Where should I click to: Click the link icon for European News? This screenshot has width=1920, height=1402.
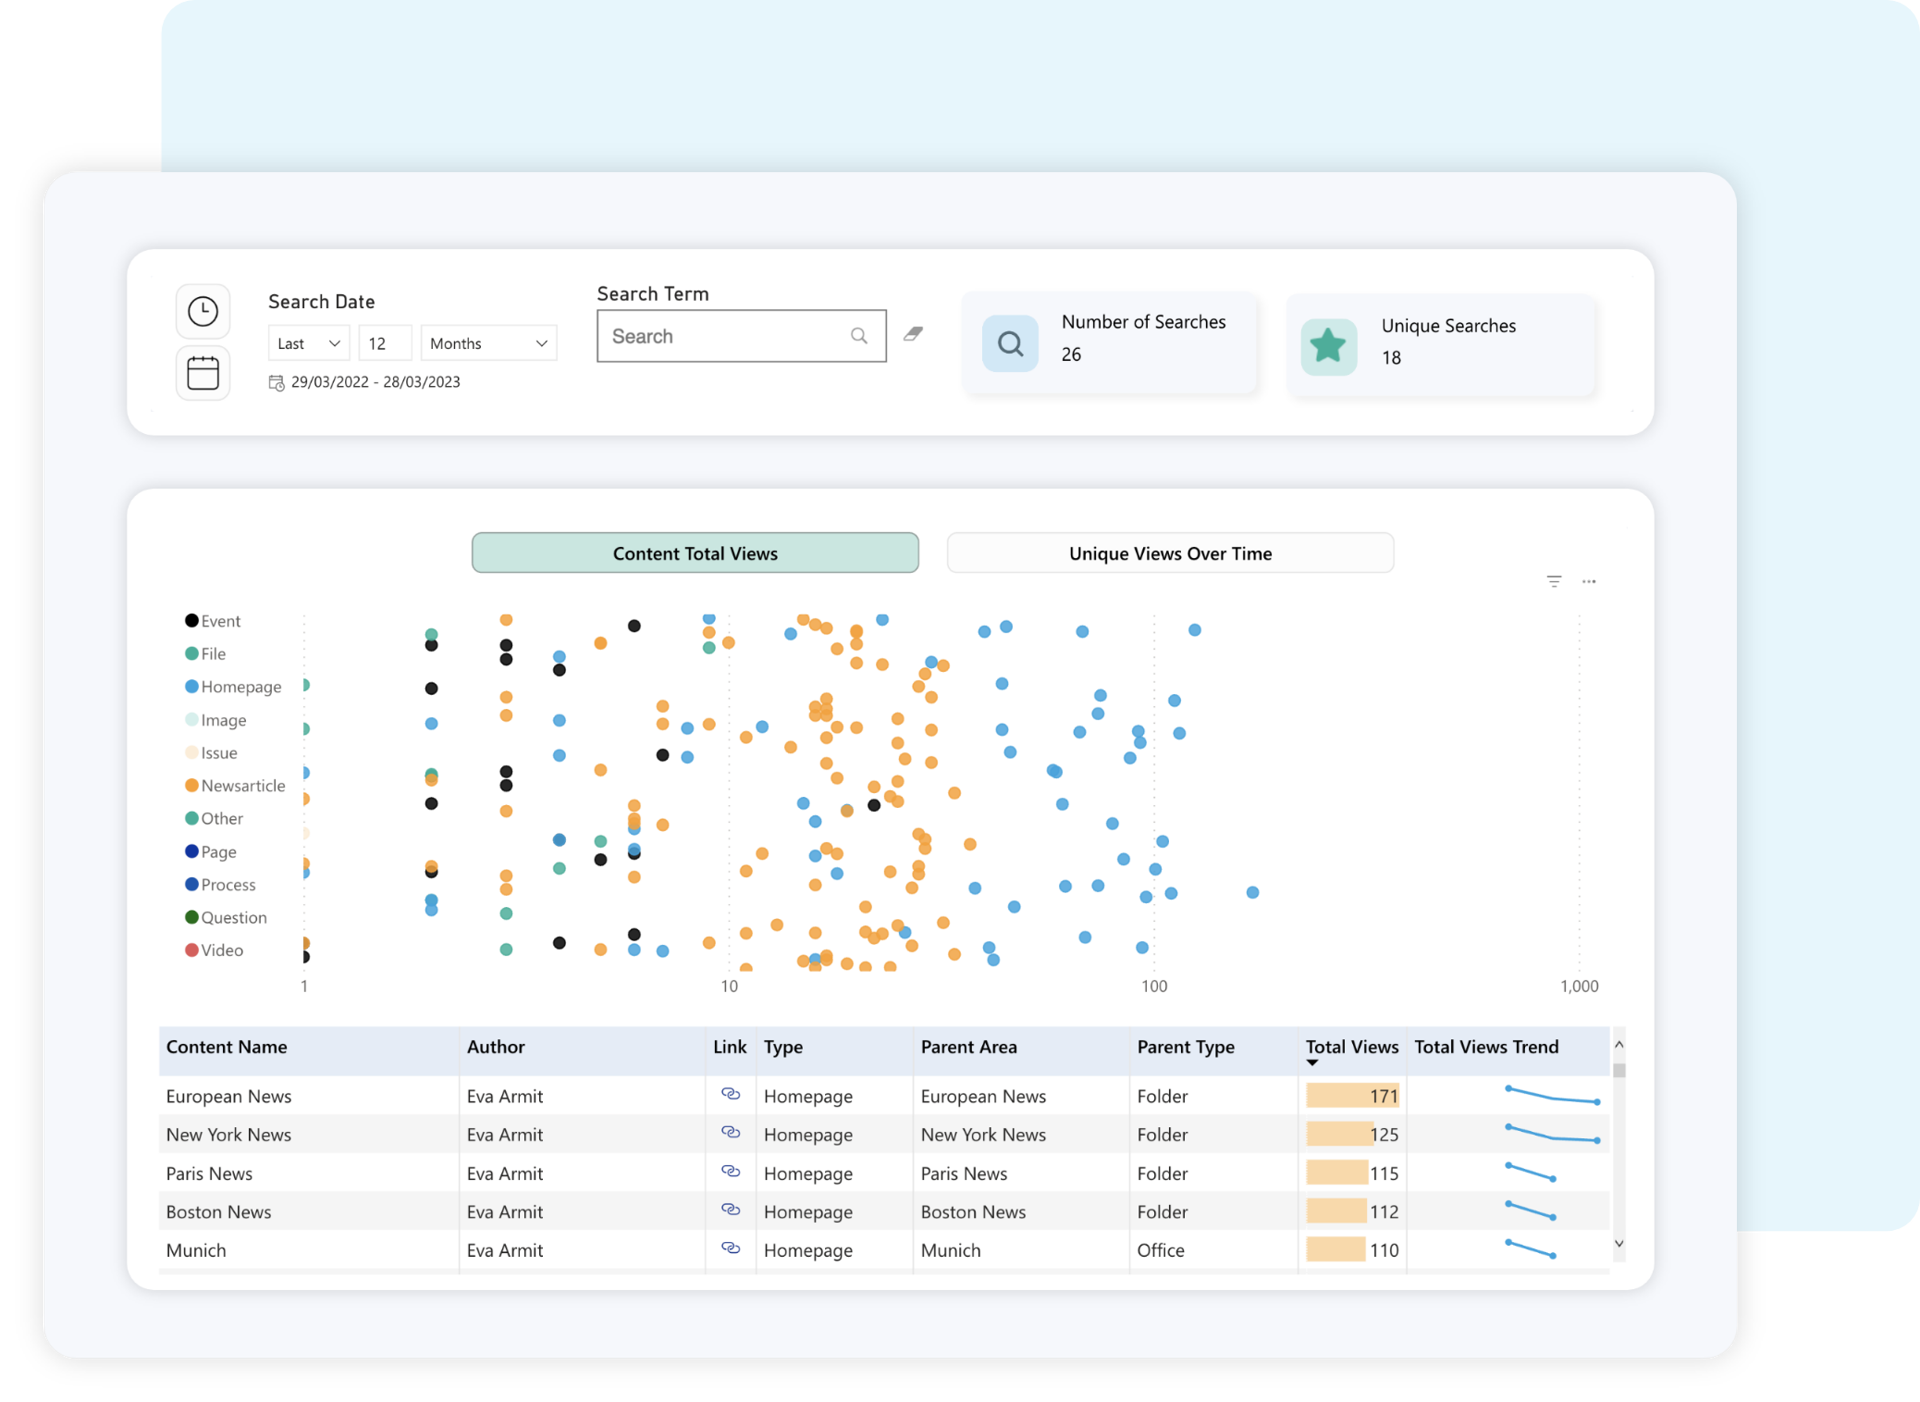tap(731, 1095)
